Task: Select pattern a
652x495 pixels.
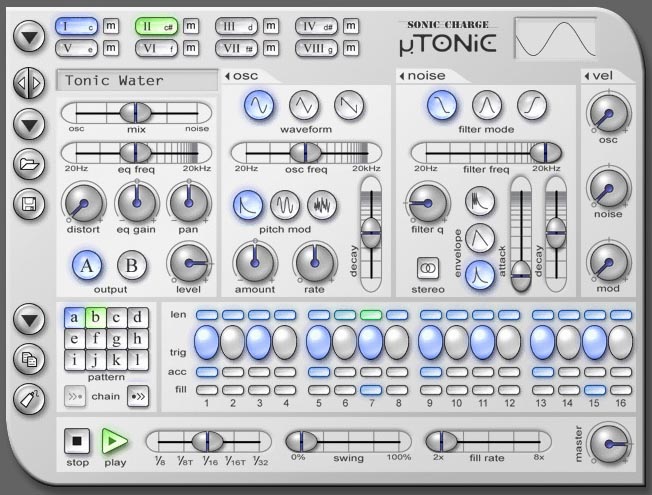Action: point(75,318)
